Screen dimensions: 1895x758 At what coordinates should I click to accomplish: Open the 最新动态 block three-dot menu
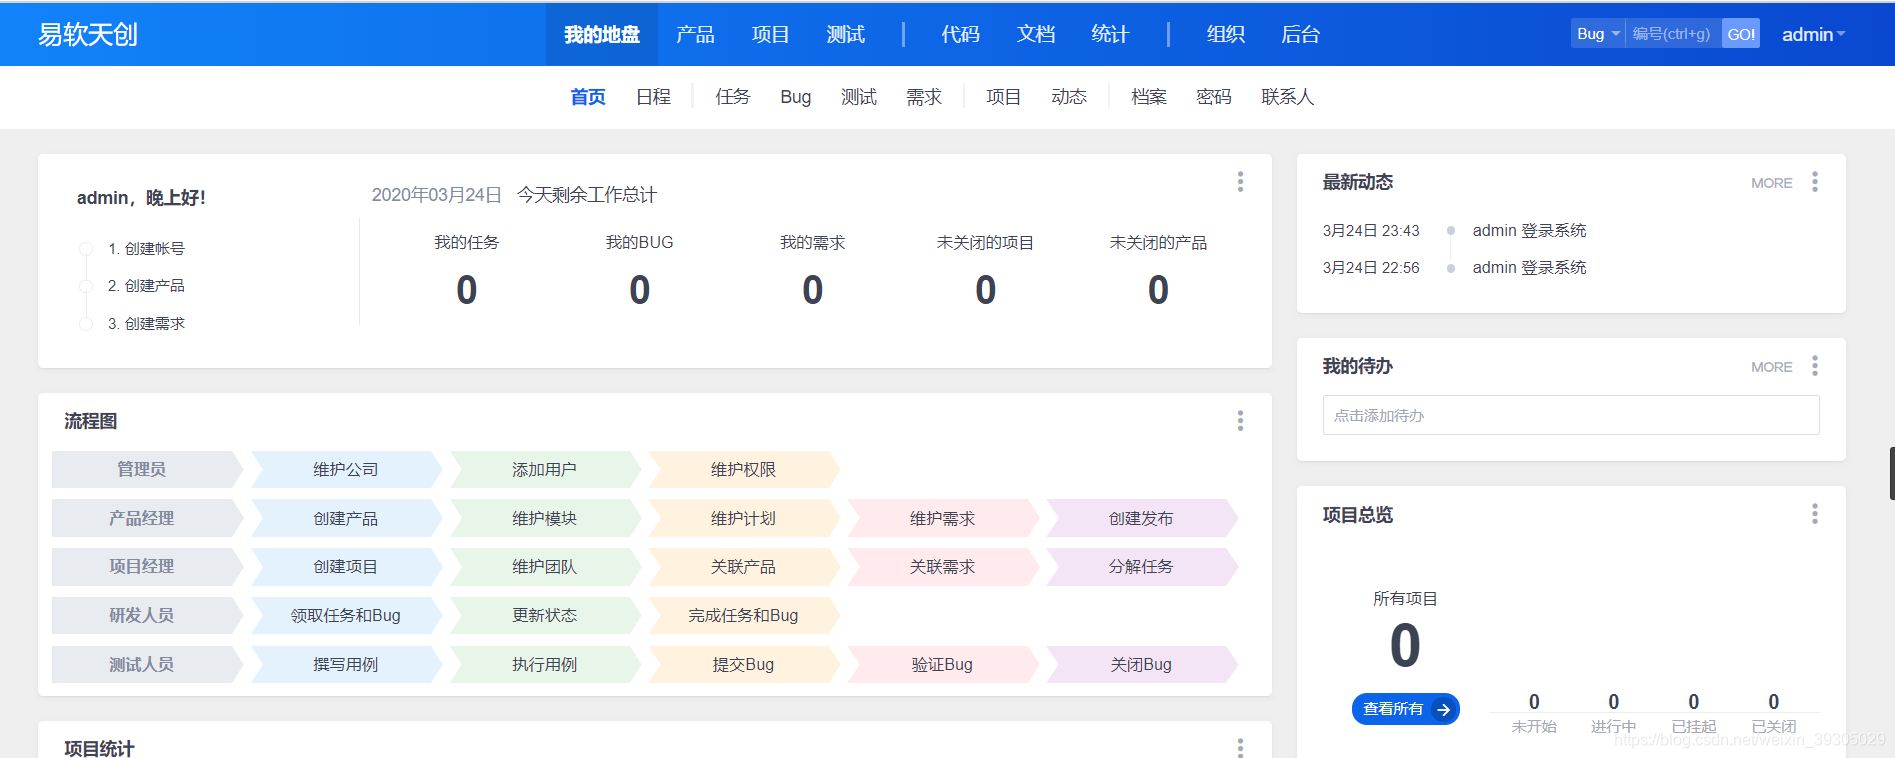click(1814, 182)
